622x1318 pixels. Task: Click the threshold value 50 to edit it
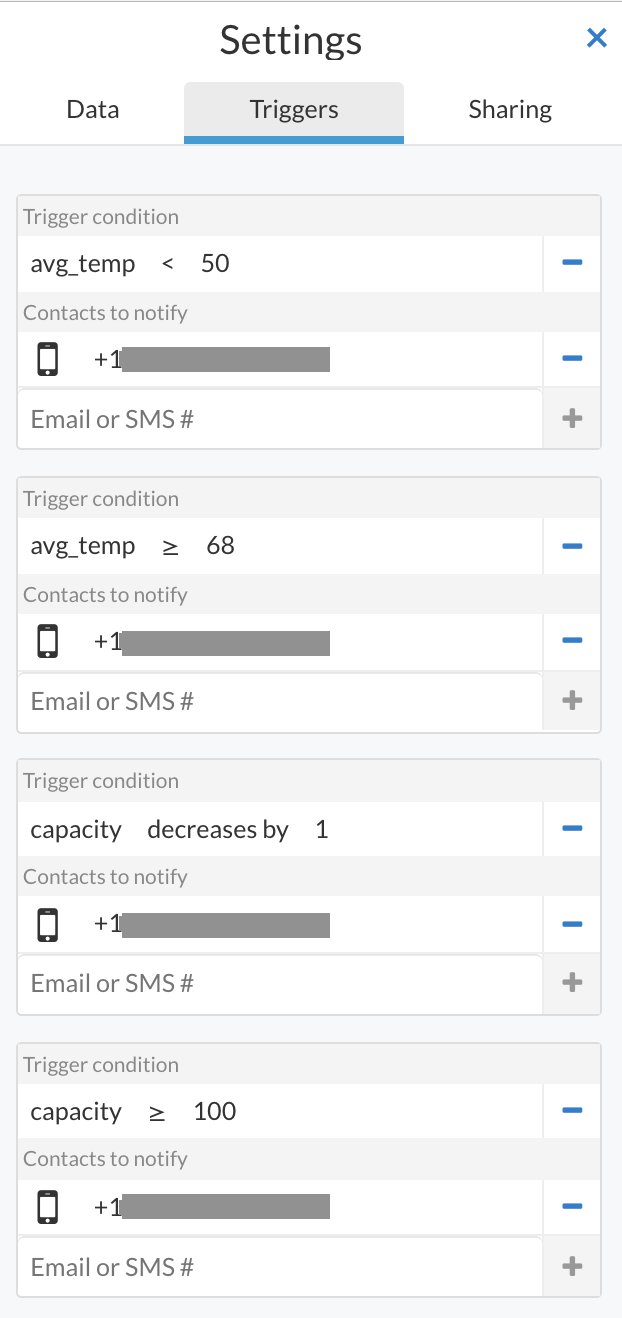click(x=217, y=262)
